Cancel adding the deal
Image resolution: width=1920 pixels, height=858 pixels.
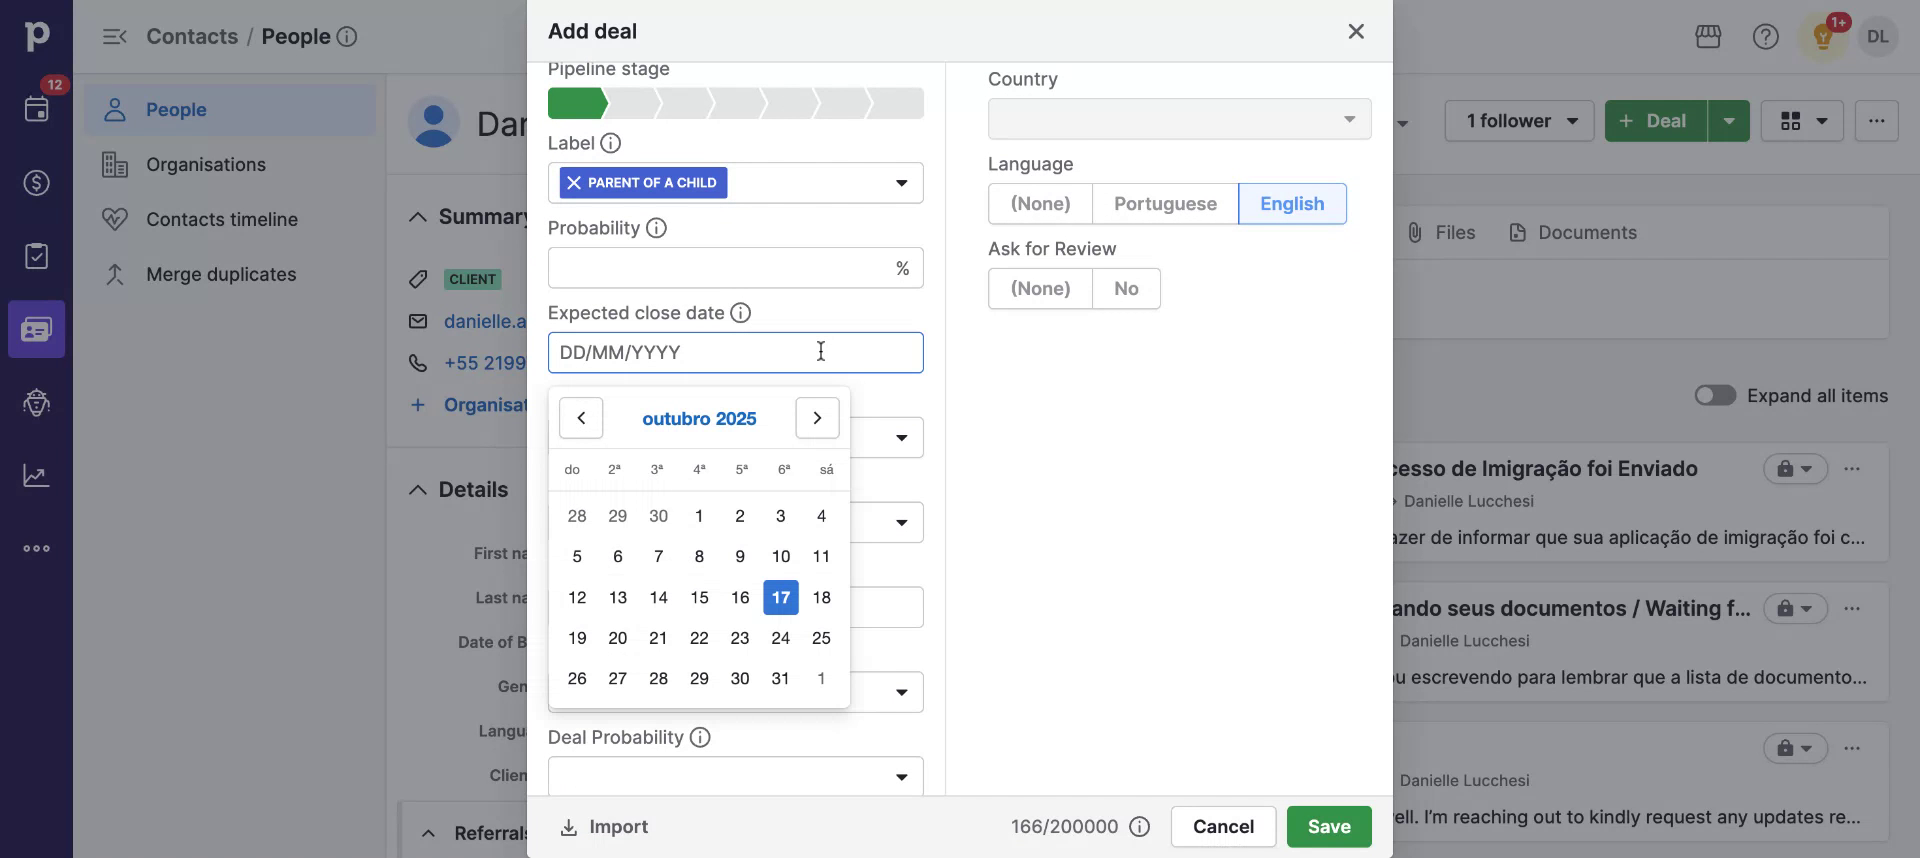click(1223, 827)
